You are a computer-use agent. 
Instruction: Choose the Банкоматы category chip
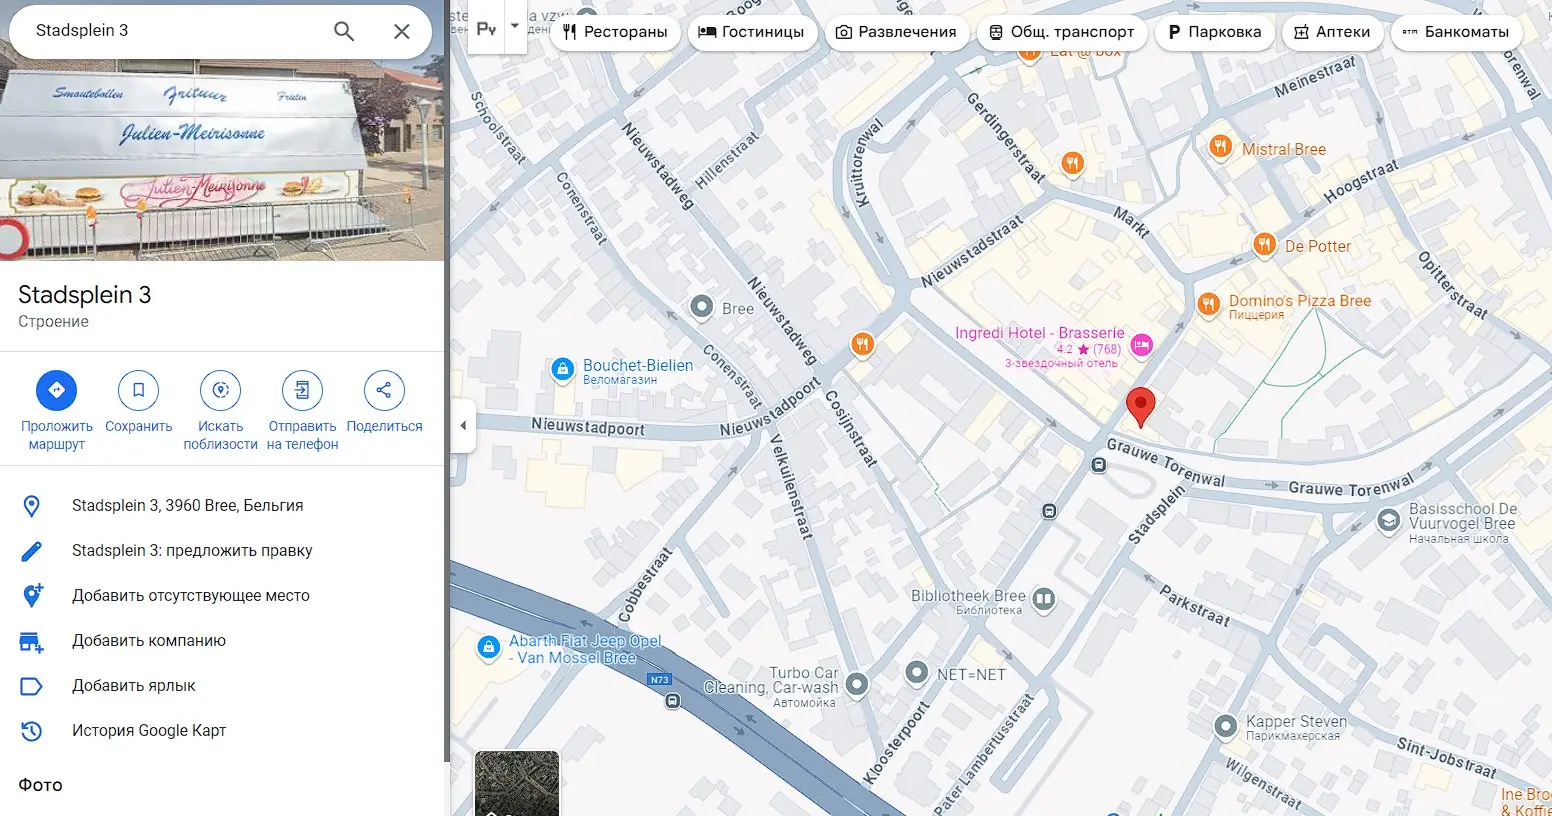(1456, 32)
